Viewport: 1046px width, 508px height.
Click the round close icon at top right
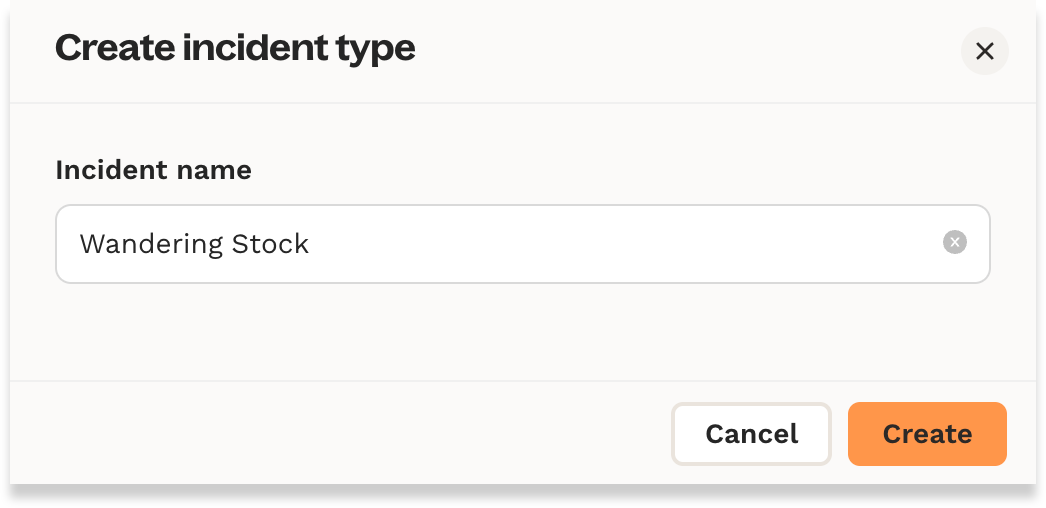point(984,51)
